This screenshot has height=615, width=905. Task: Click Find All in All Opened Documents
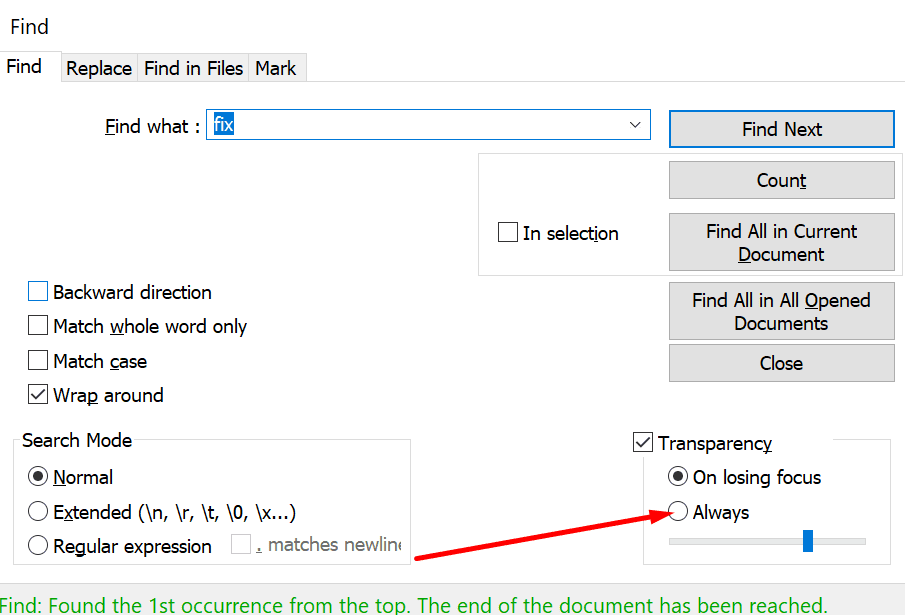(781, 311)
